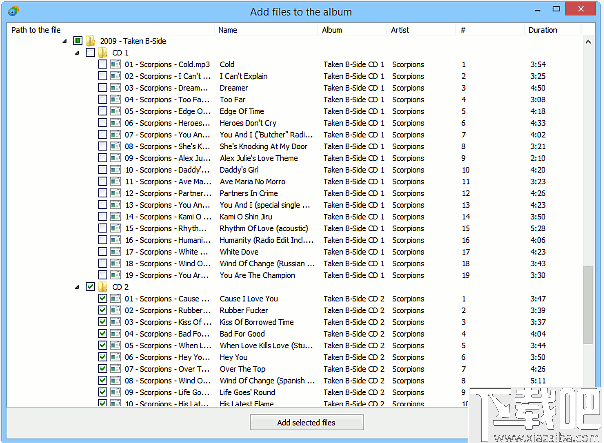
Task: Sort by the Name column header
Action: click(x=266, y=30)
